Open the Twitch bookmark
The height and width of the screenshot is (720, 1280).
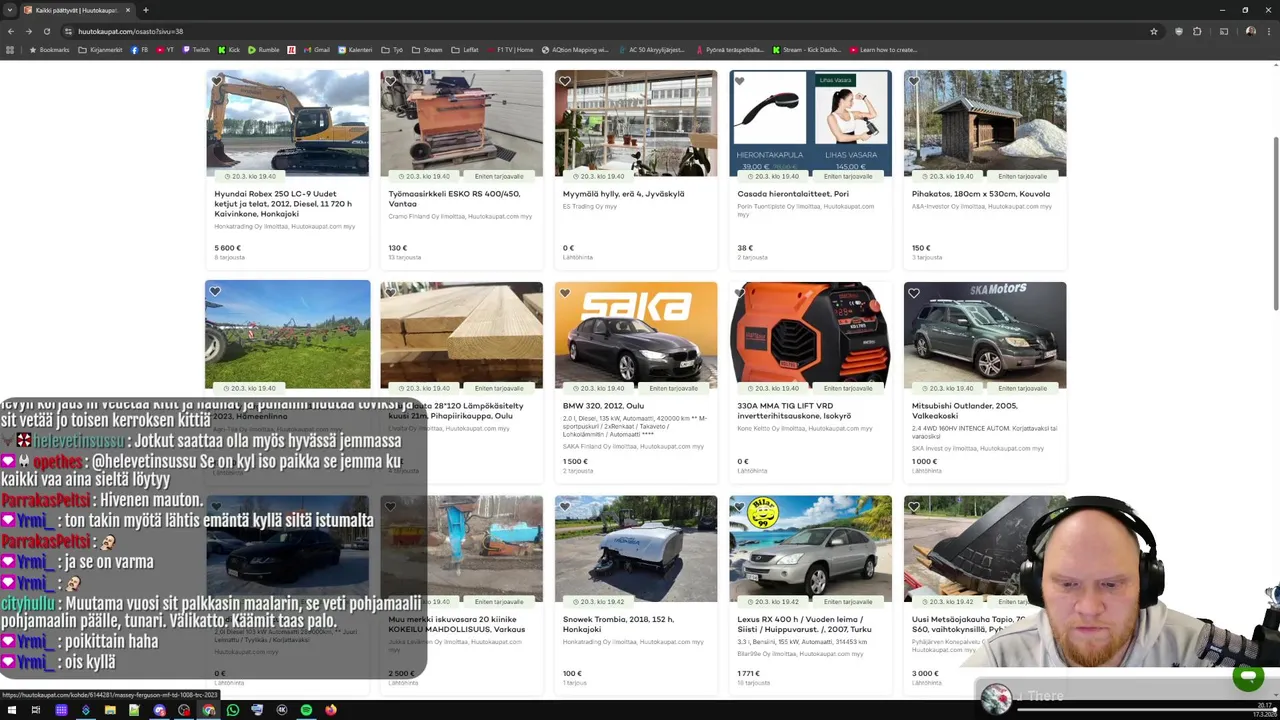196,49
